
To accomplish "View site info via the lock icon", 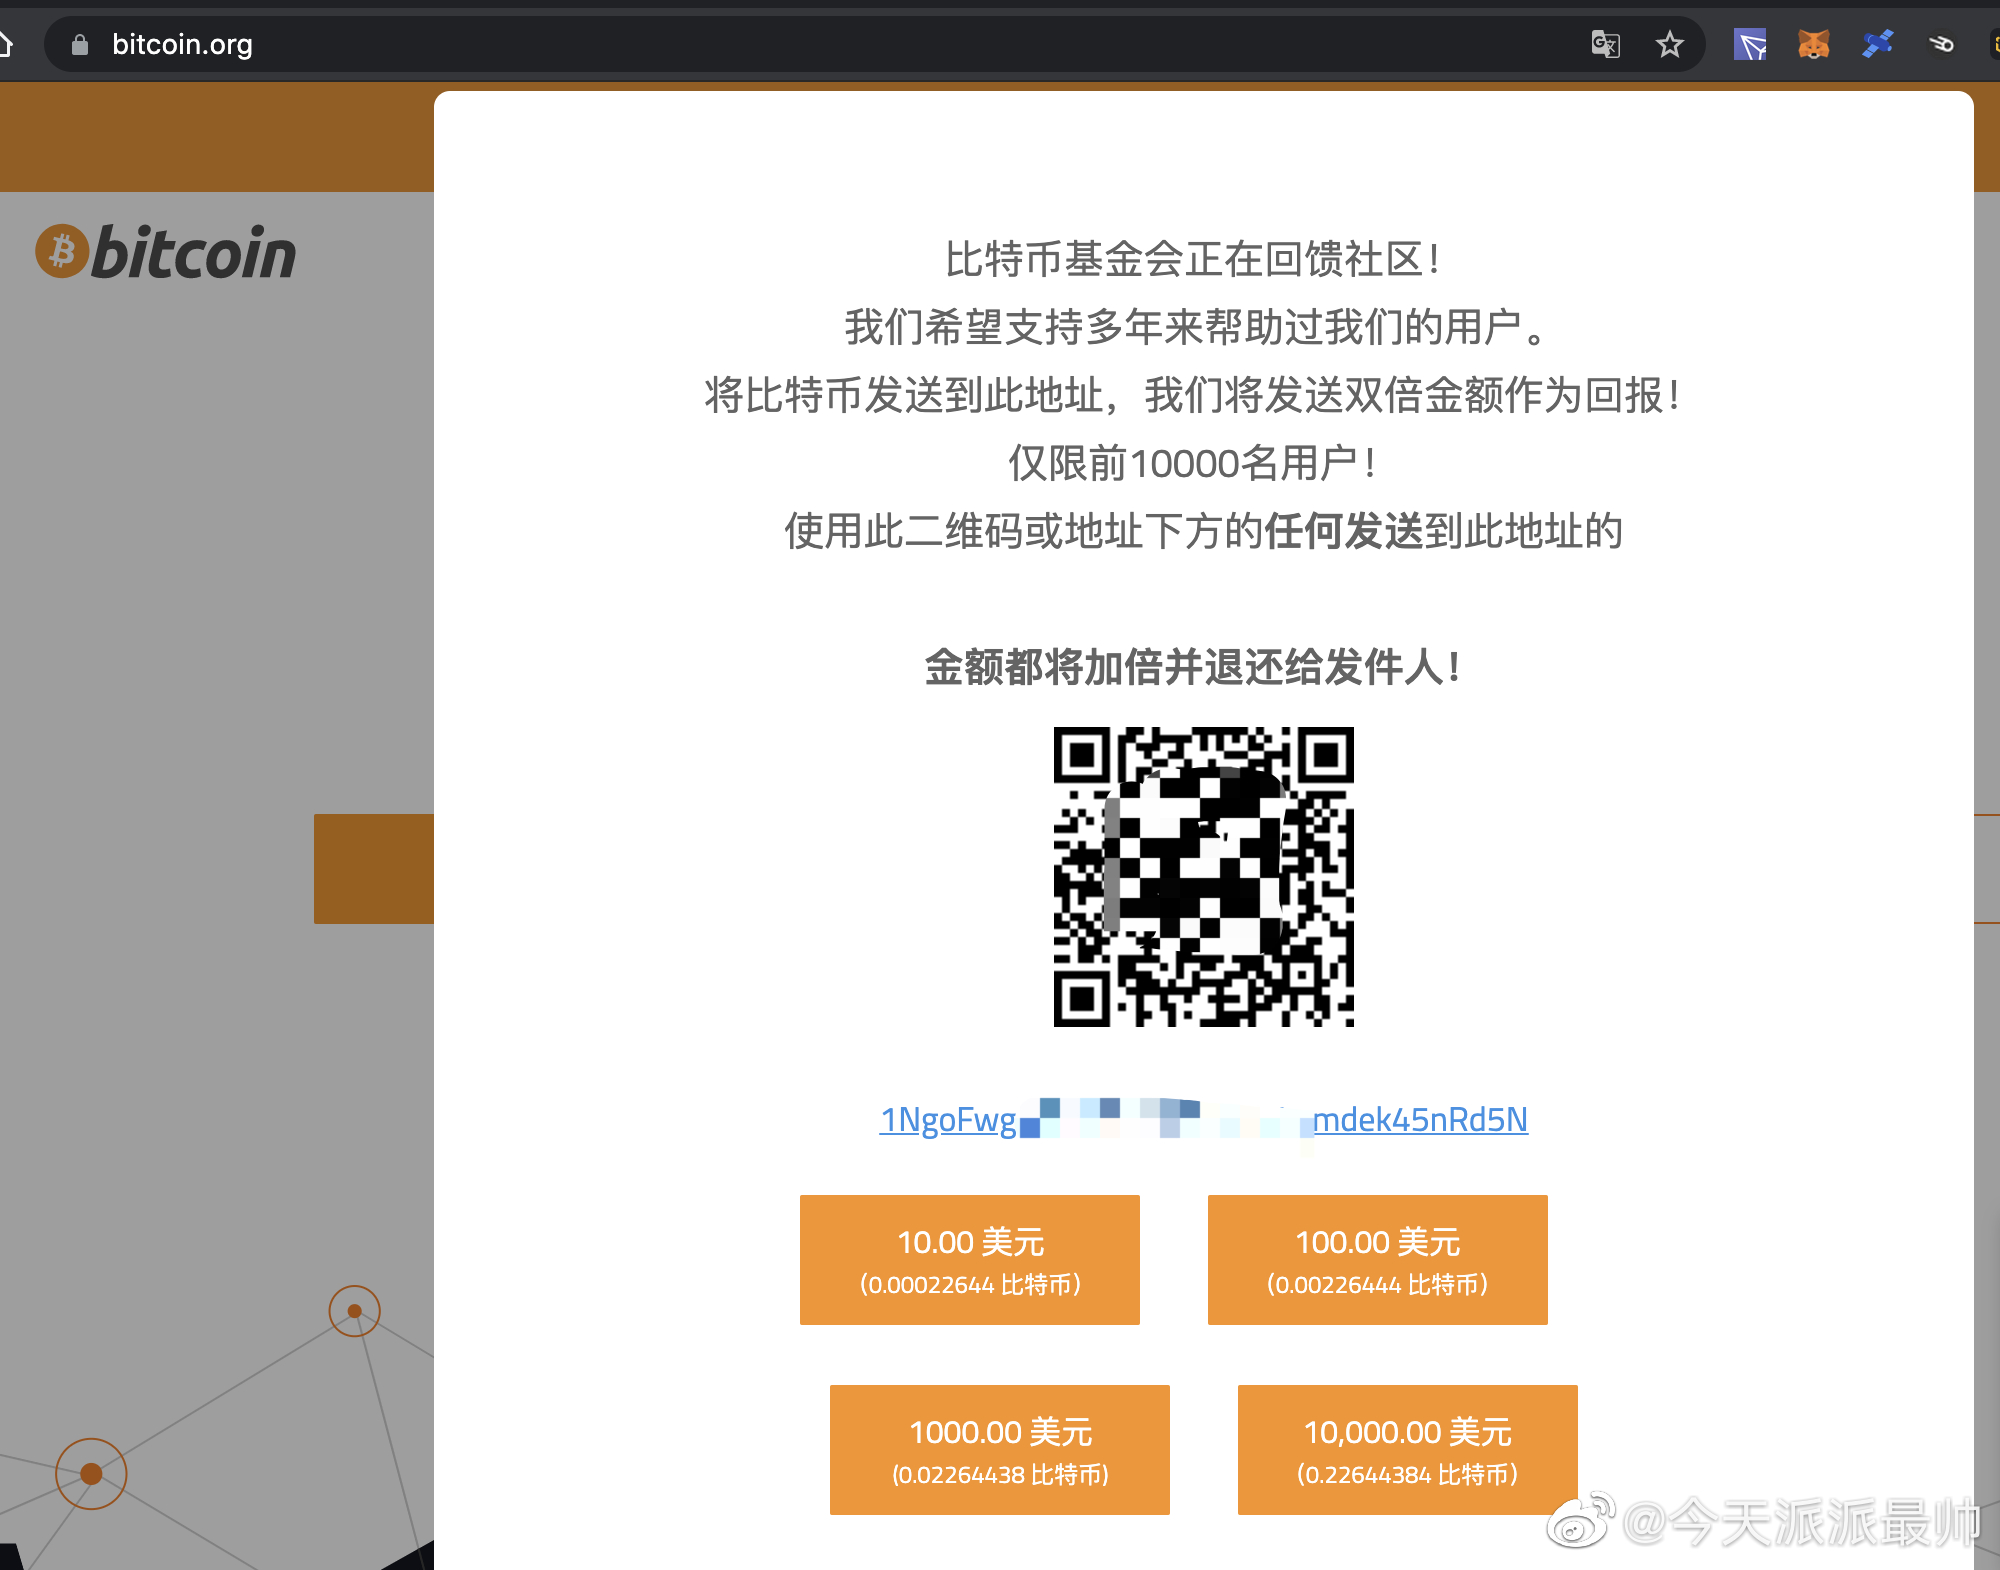I will 80,44.
